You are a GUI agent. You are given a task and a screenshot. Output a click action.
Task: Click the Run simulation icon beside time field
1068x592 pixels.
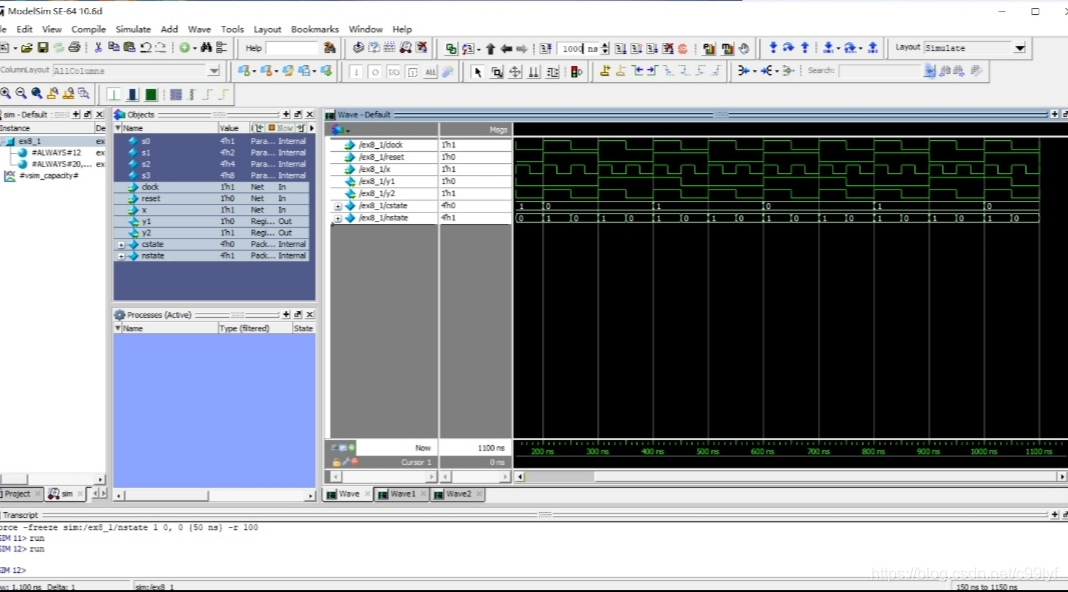(621, 48)
